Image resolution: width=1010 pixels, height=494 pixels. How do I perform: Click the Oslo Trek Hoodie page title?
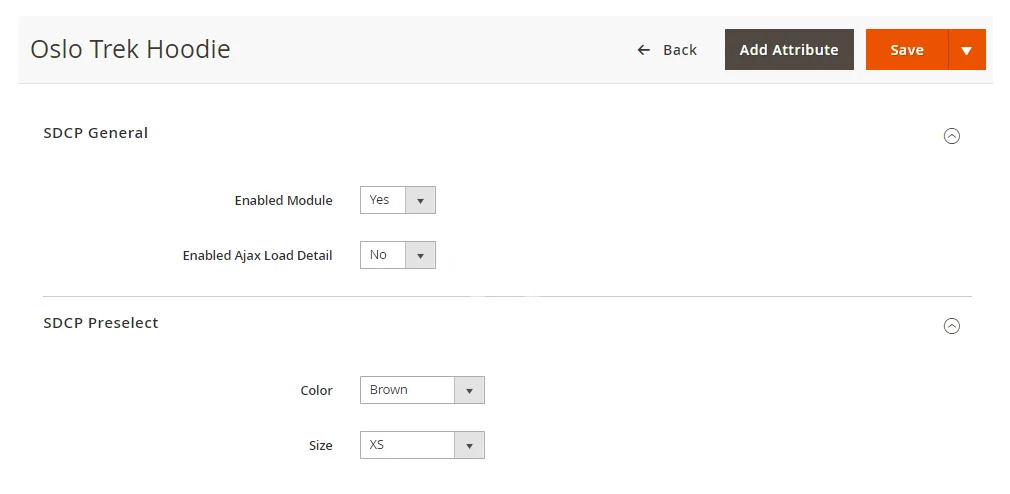pos(130,49)
